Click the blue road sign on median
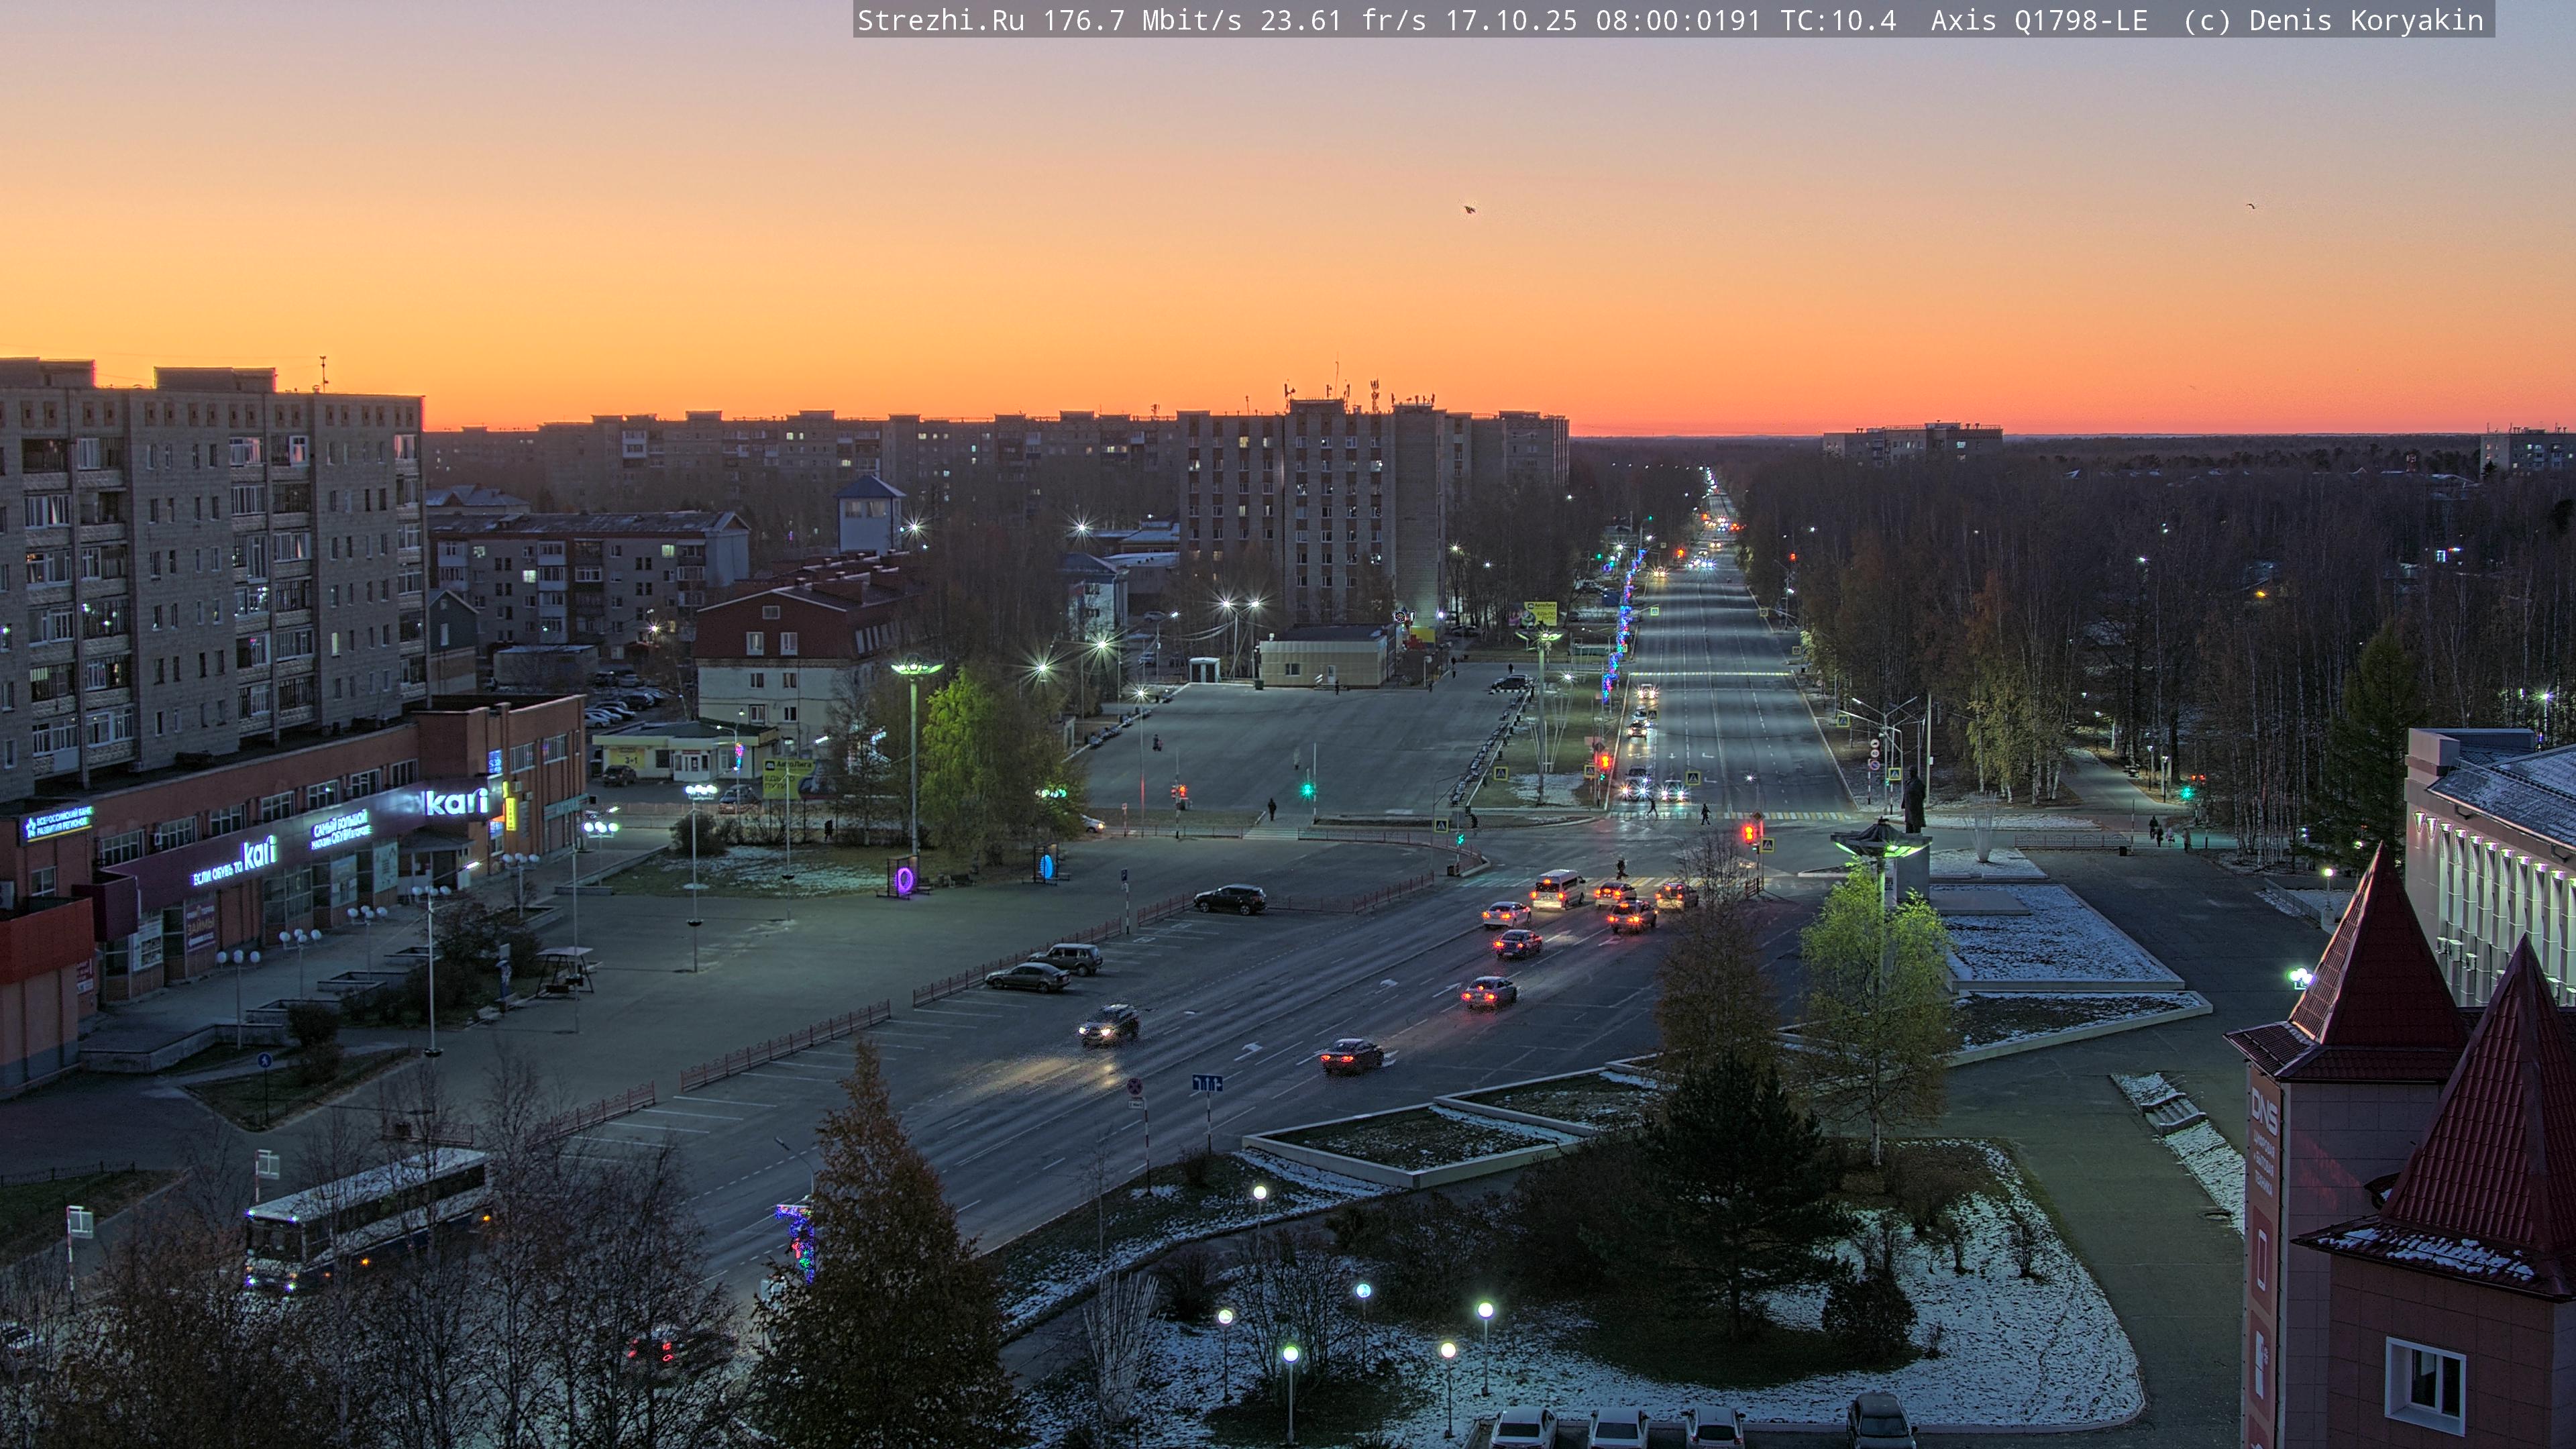 (x=1207, y=1083)
